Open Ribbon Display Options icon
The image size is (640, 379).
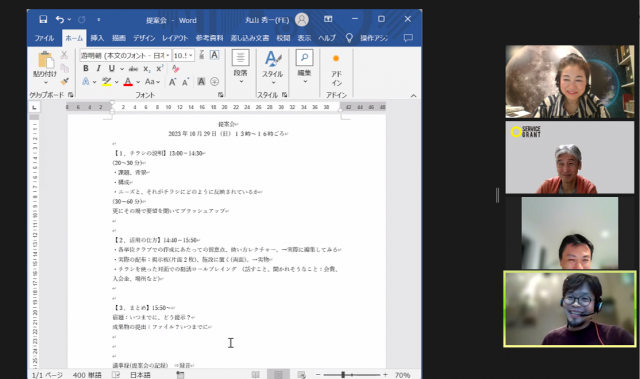pos(328,19)
